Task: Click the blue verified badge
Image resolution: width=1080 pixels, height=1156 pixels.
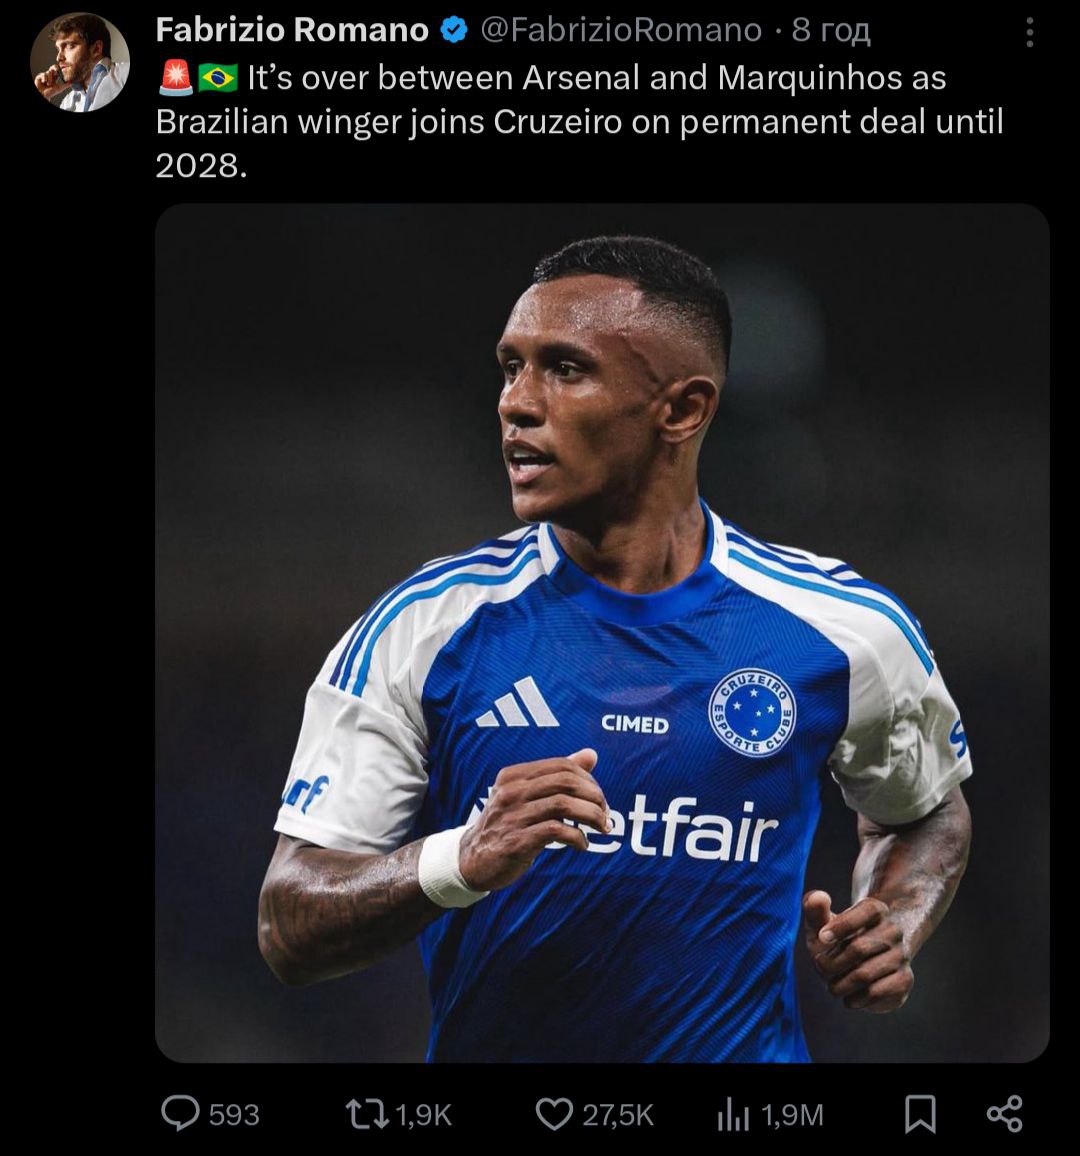Action: [455, 31]
